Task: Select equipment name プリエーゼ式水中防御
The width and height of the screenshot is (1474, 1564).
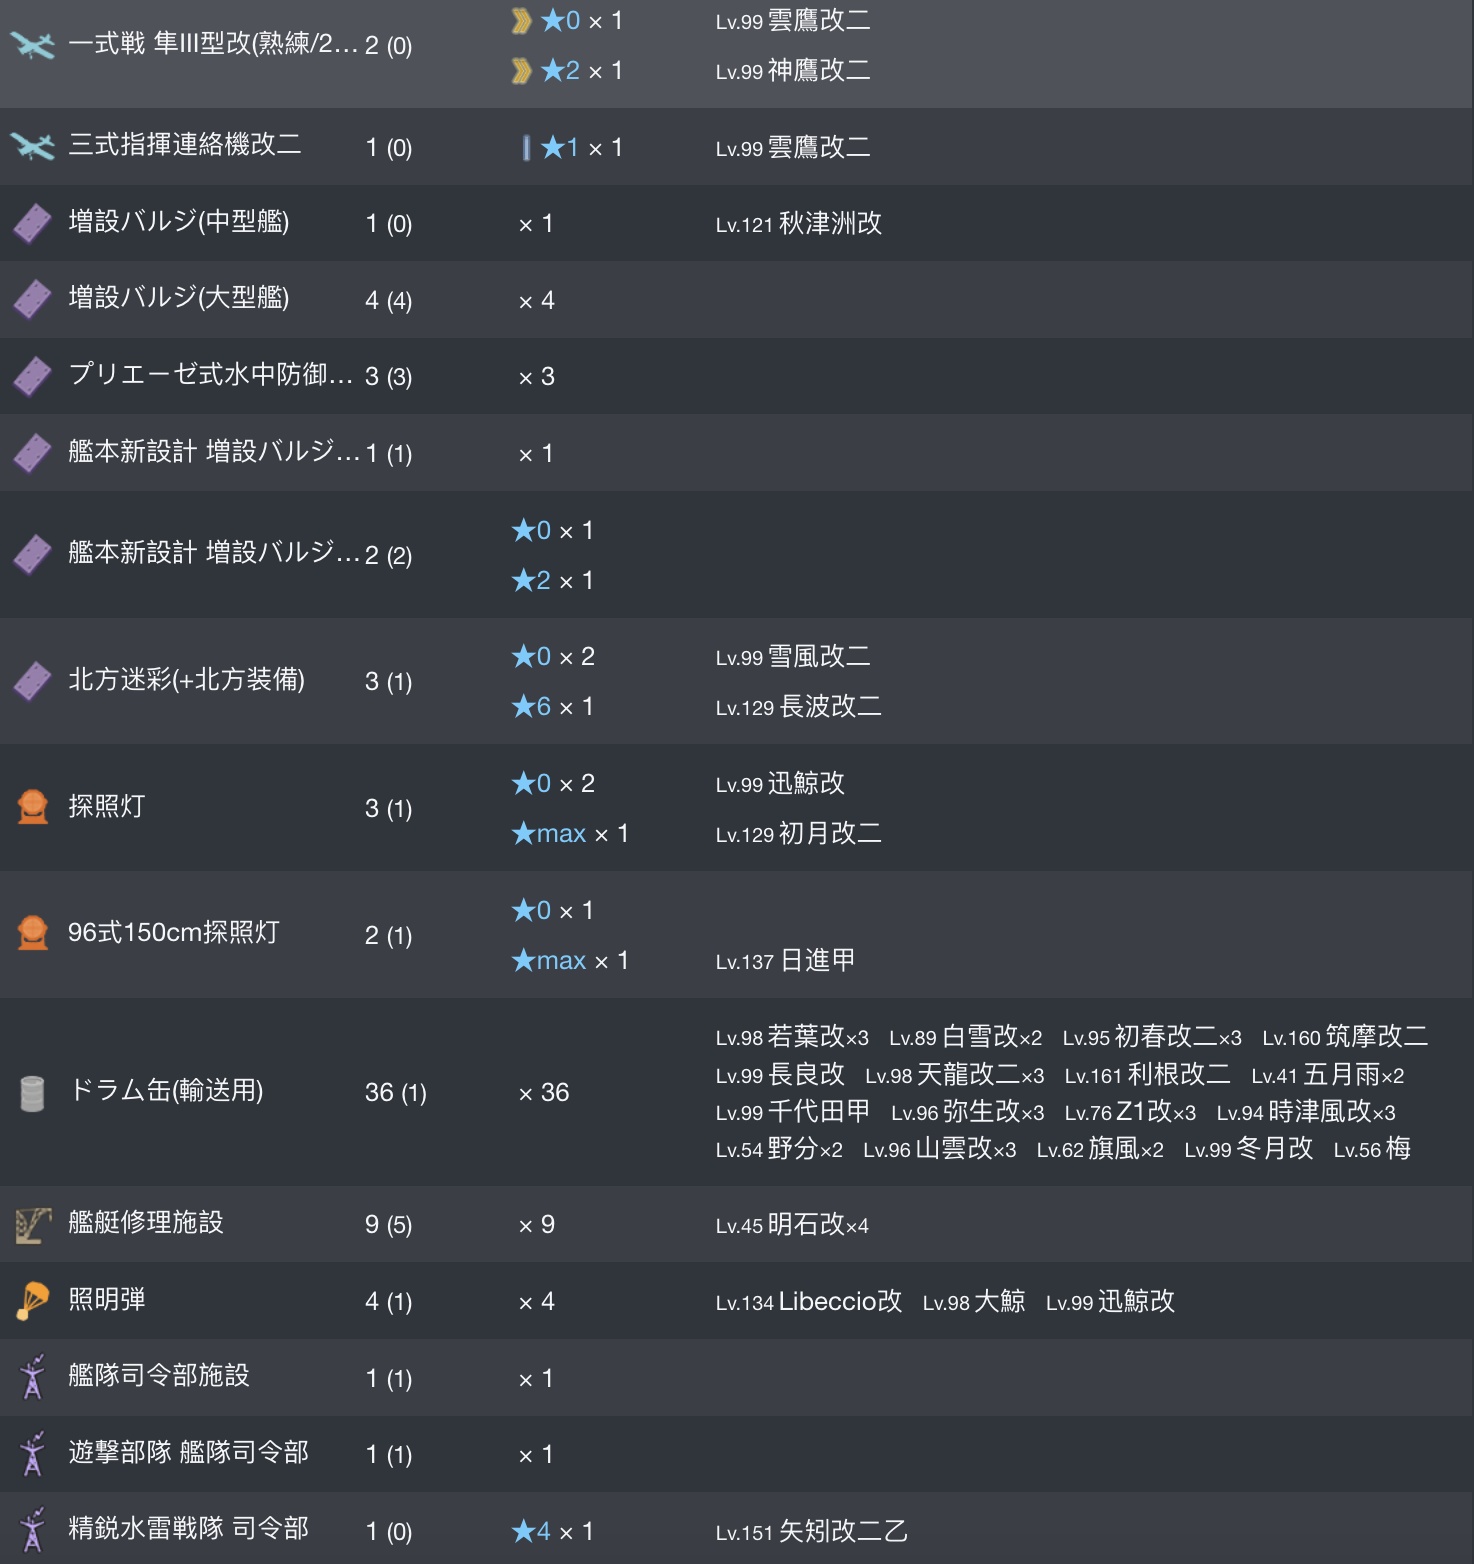Action: pos(211,375)
